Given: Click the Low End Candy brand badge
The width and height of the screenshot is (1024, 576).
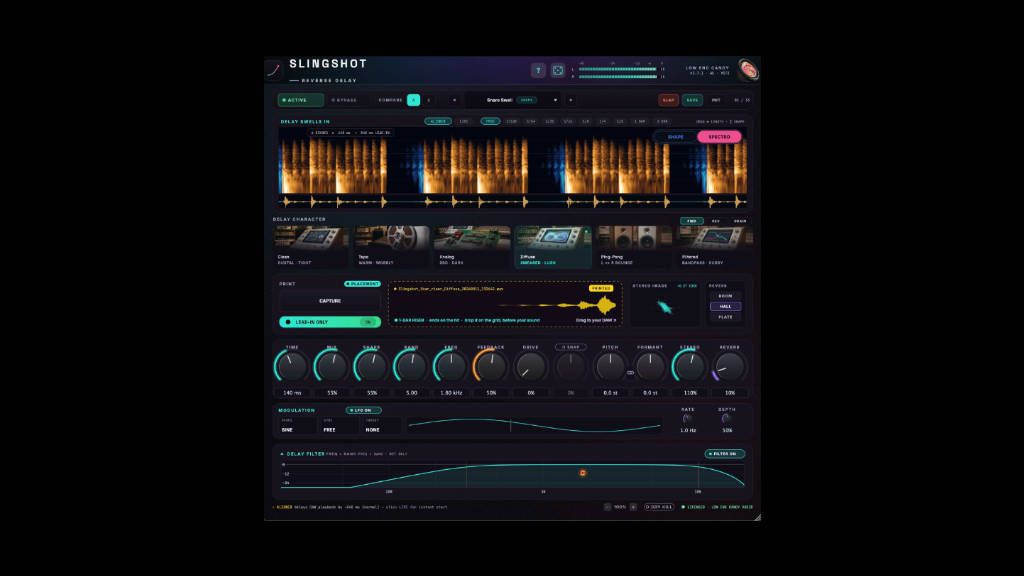Looking at the screenshot, I should (748, 69).
